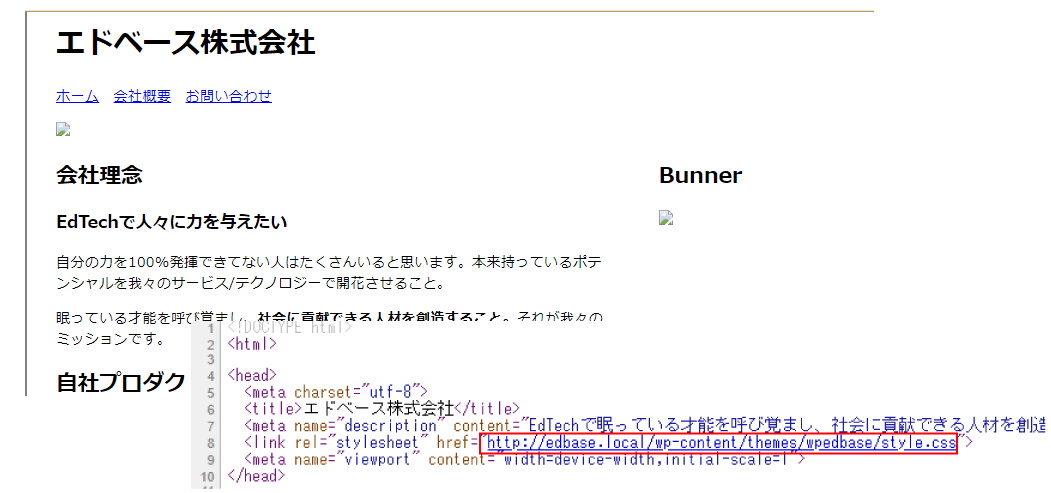Click the Bunner sidebar heading

(x=700, y=175)
